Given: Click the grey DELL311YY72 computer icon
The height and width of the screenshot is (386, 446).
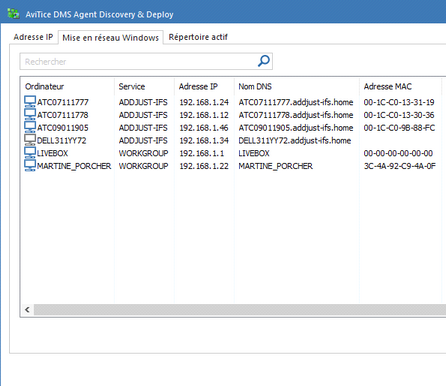Looking at the screenshot, I should click(30, 140).
